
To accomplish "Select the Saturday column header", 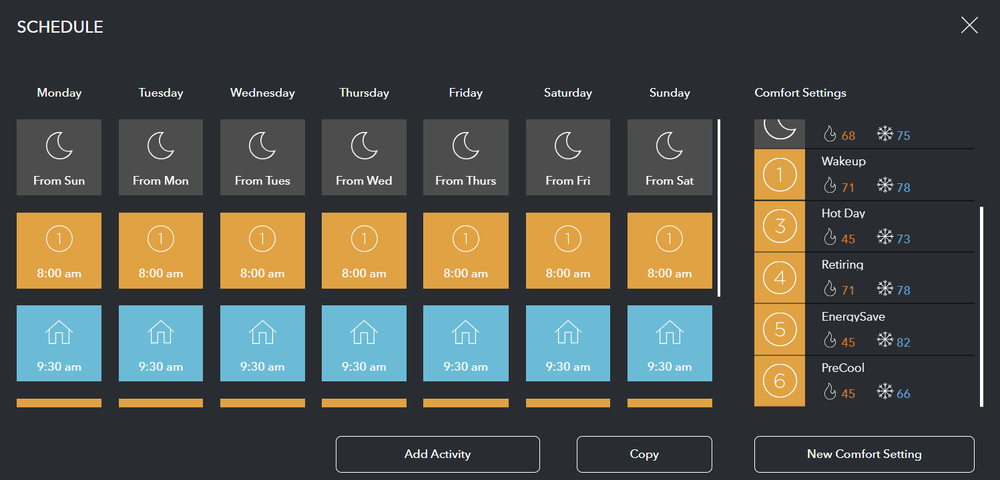I will coord(568,93).
